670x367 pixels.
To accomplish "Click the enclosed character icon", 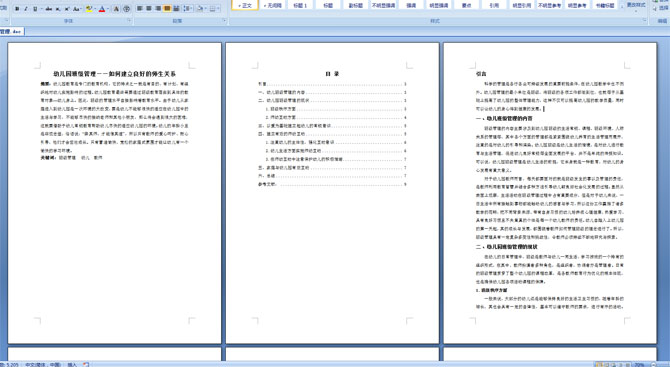I will [x=126, y=9].
